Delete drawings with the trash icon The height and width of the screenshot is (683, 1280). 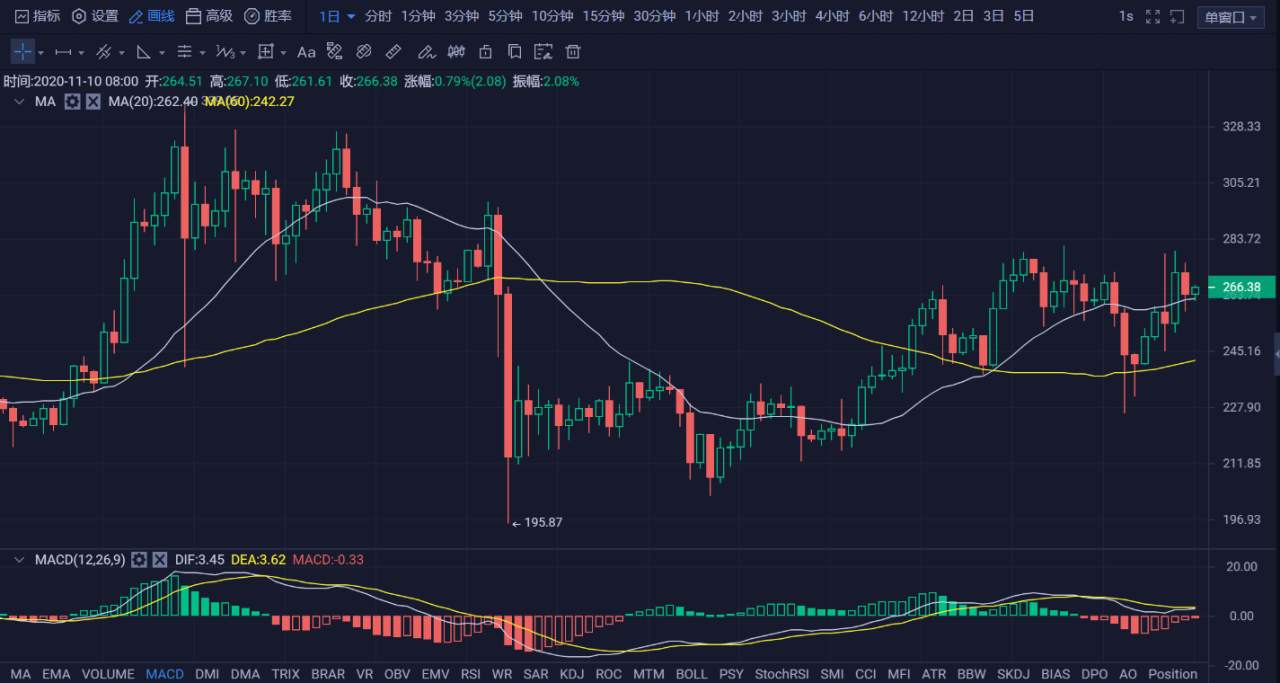573,52
